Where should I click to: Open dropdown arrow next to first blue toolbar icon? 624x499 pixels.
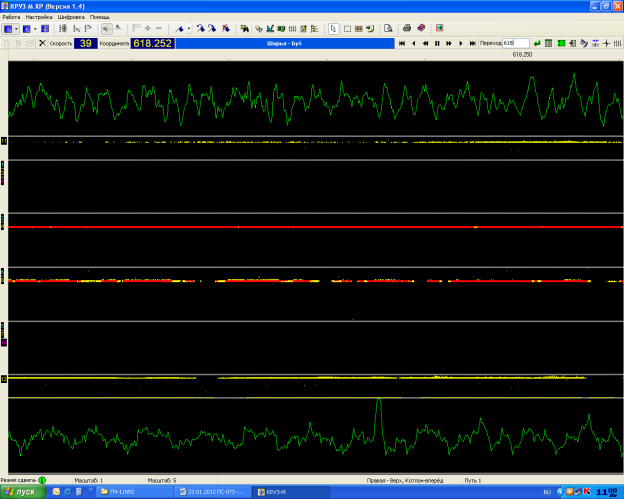tap(18, 28)
